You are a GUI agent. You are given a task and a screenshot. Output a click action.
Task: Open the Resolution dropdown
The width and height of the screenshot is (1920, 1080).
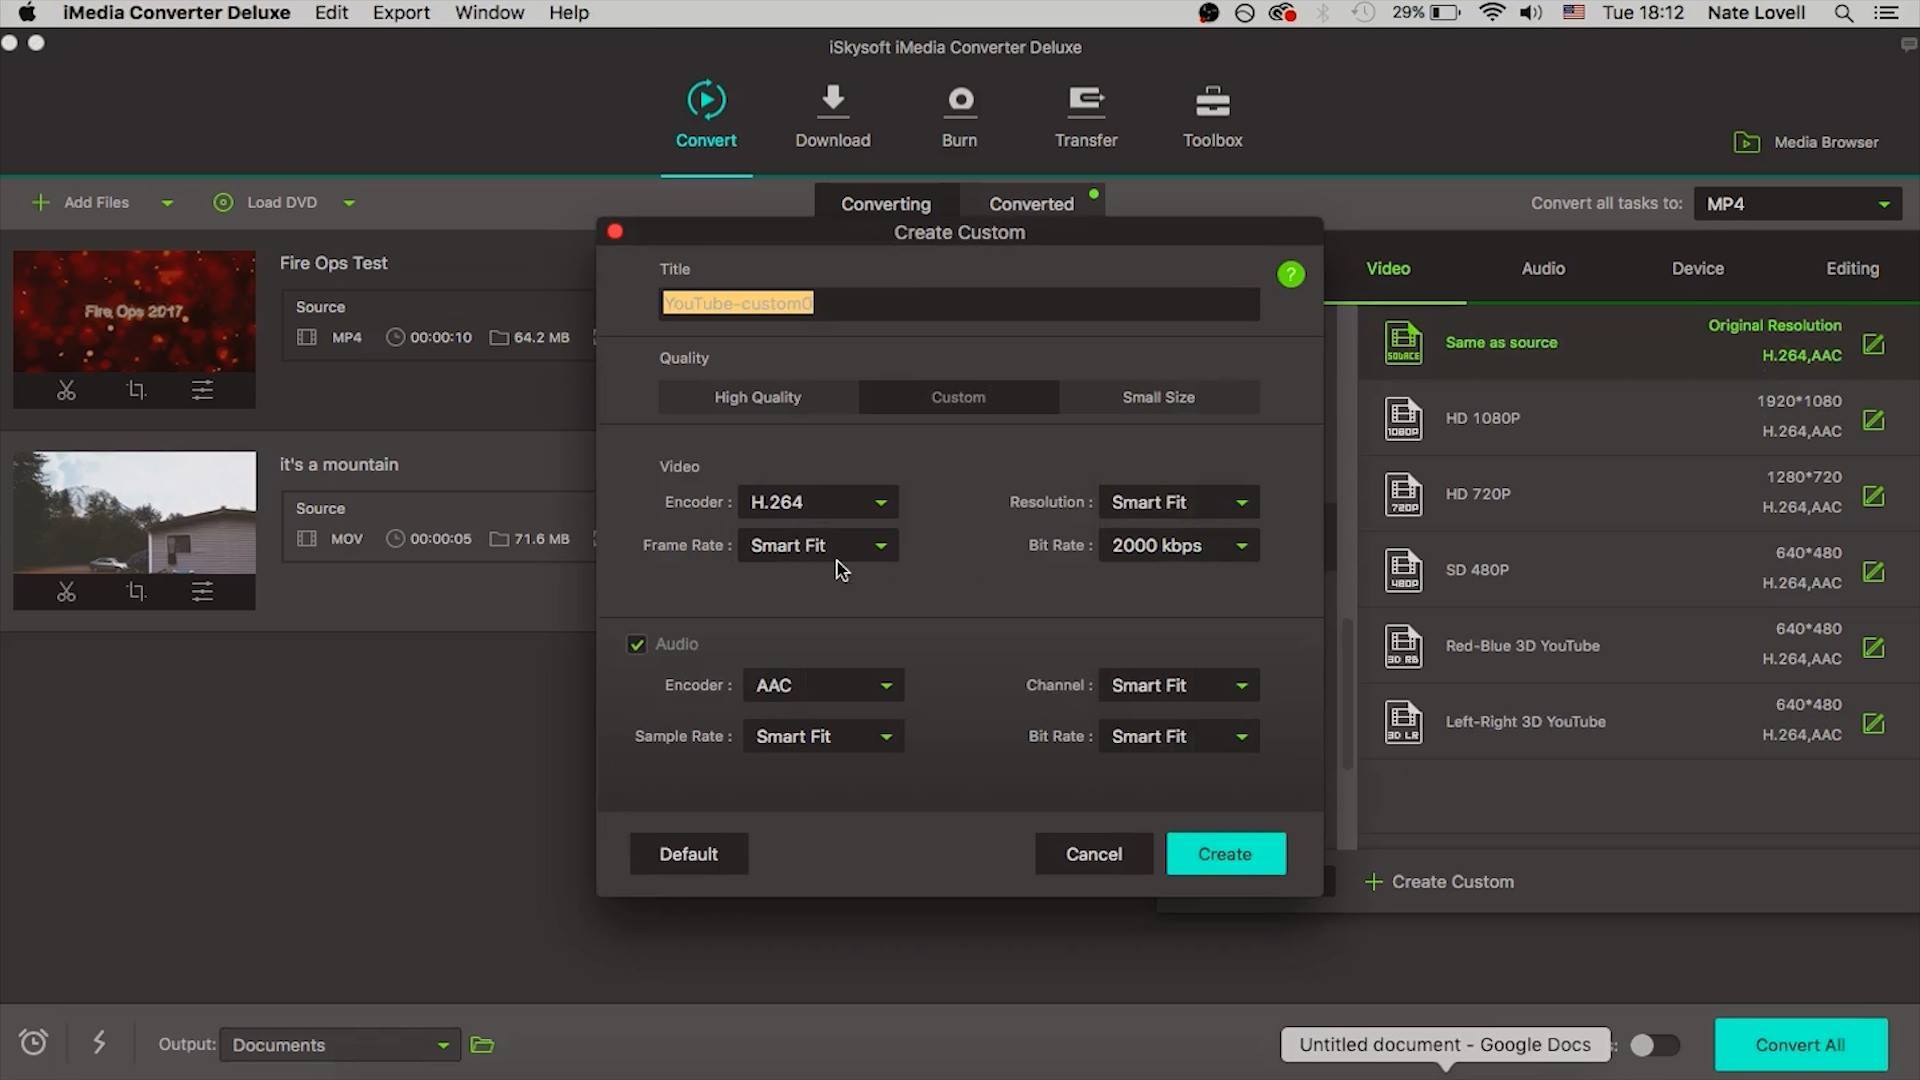1179,502
